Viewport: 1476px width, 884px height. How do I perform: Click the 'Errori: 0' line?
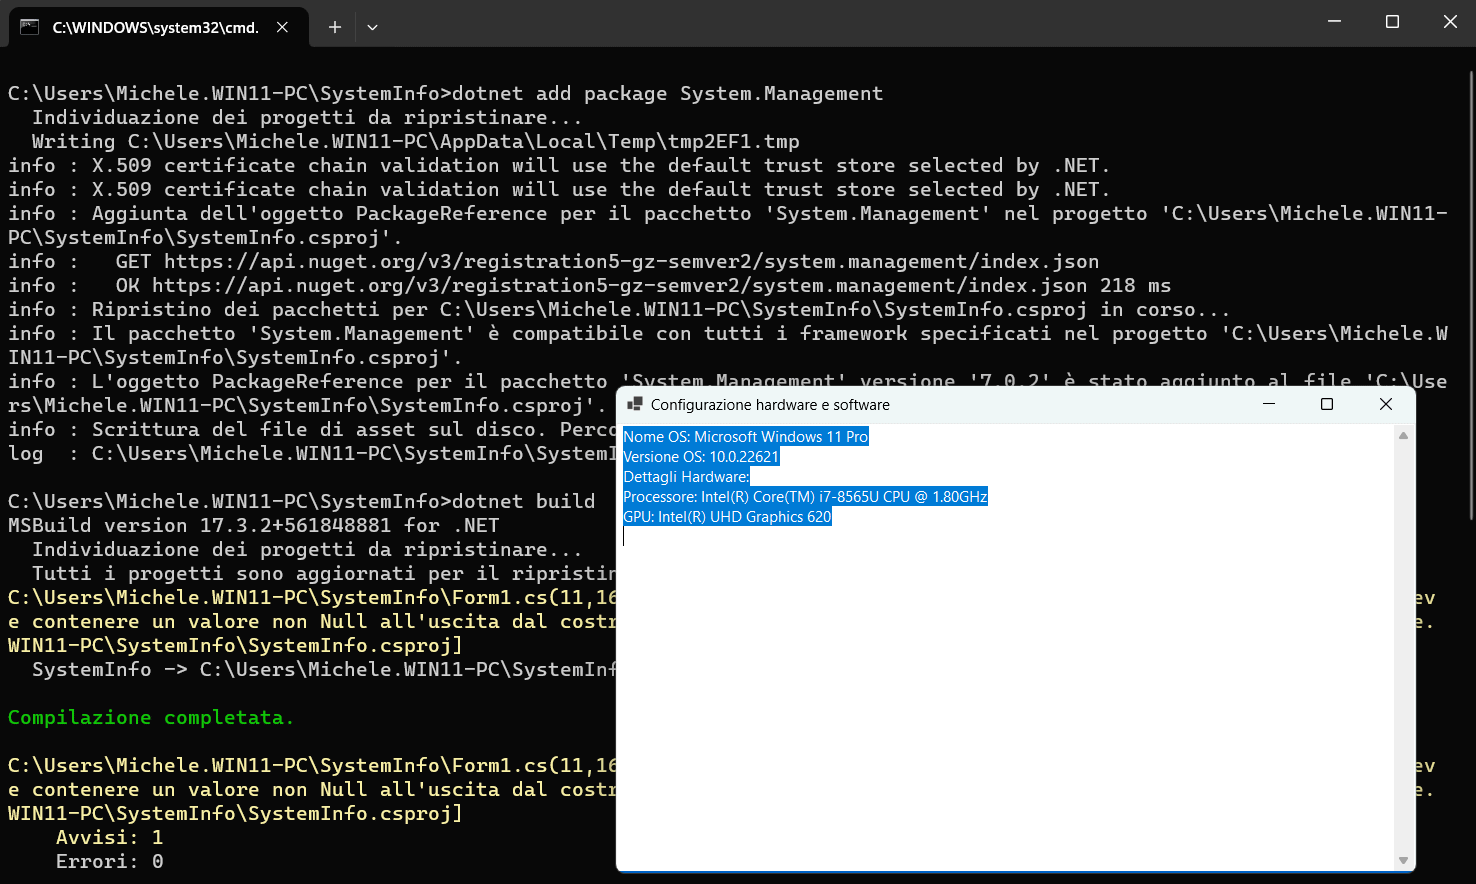click(109, 862)
